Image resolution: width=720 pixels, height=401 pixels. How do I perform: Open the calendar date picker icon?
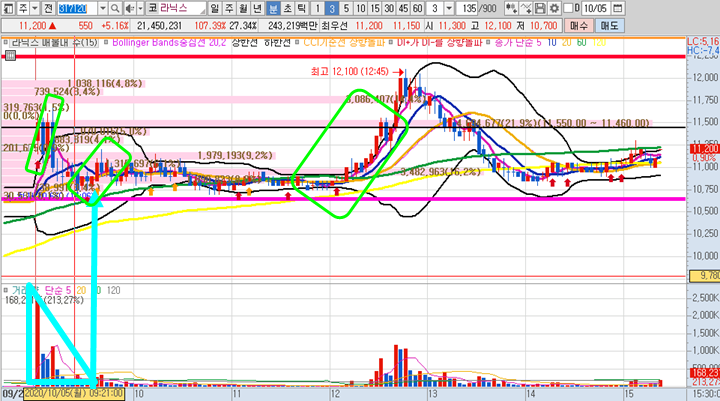coord(618,8)
